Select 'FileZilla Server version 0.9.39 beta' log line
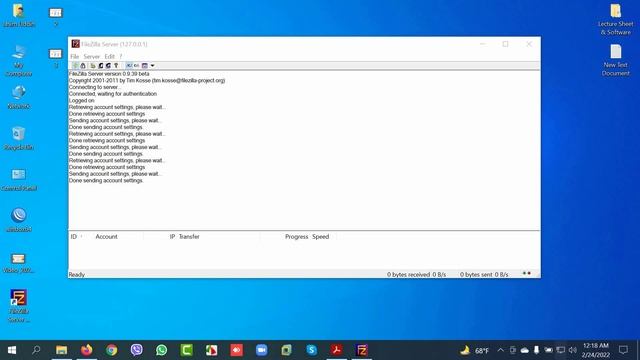 [x=109, y=74]
